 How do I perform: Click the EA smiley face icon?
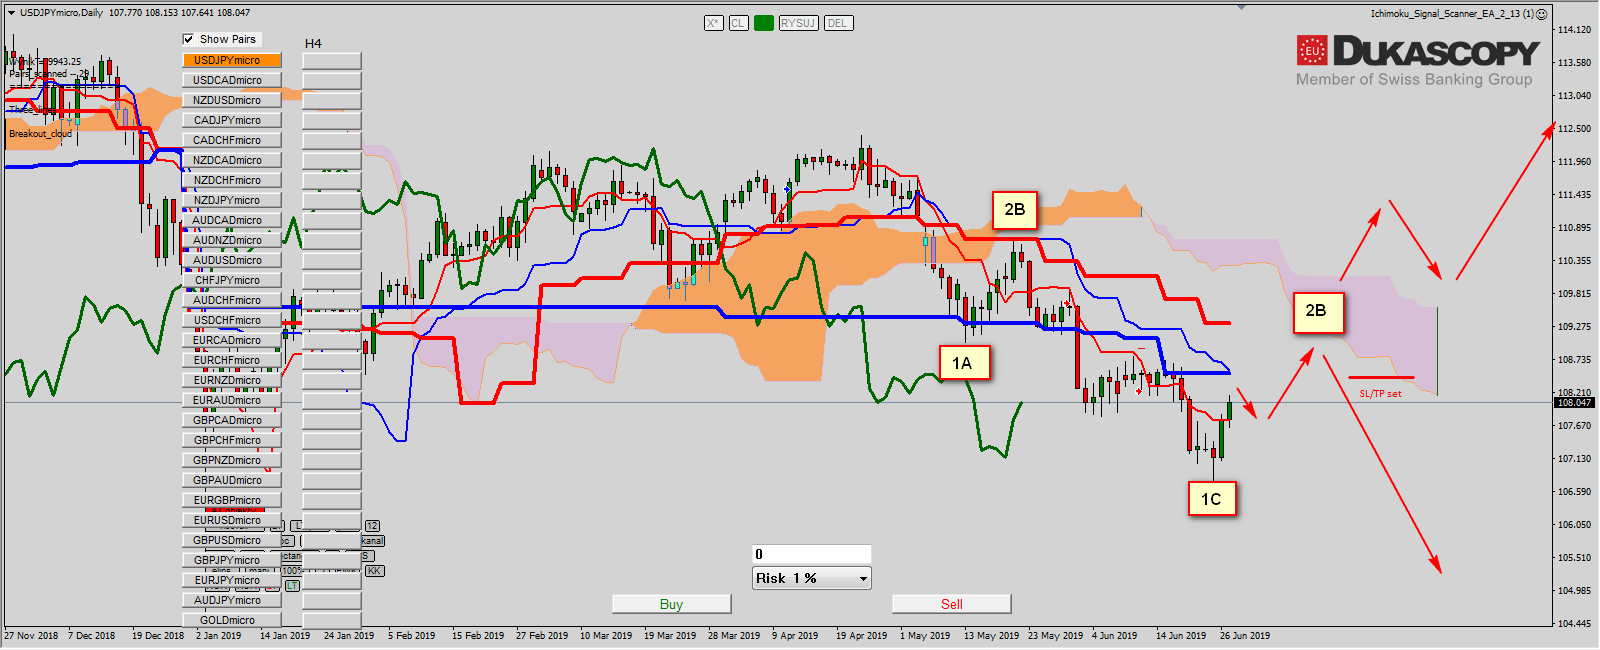(1542, 14)
